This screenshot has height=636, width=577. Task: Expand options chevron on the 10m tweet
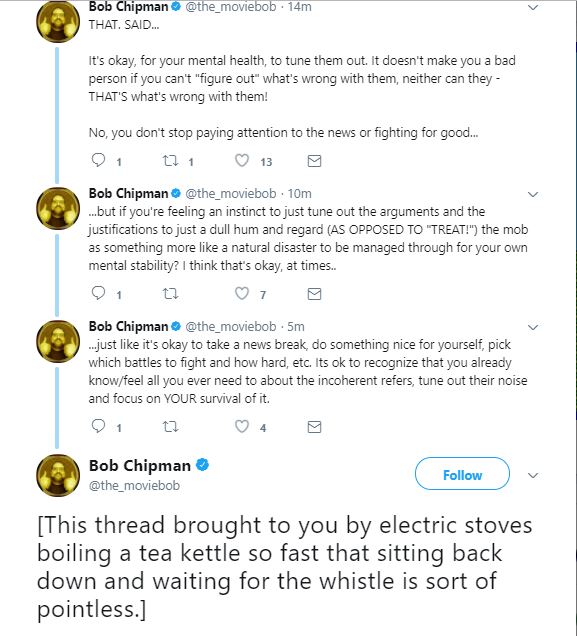click(x=533, y=194)
